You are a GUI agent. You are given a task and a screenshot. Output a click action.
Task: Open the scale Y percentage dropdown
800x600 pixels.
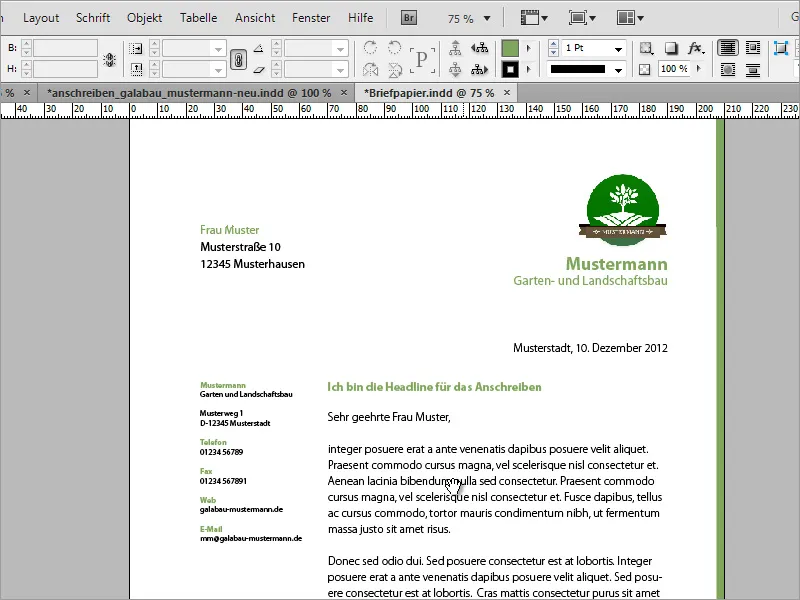pos(218,69)
